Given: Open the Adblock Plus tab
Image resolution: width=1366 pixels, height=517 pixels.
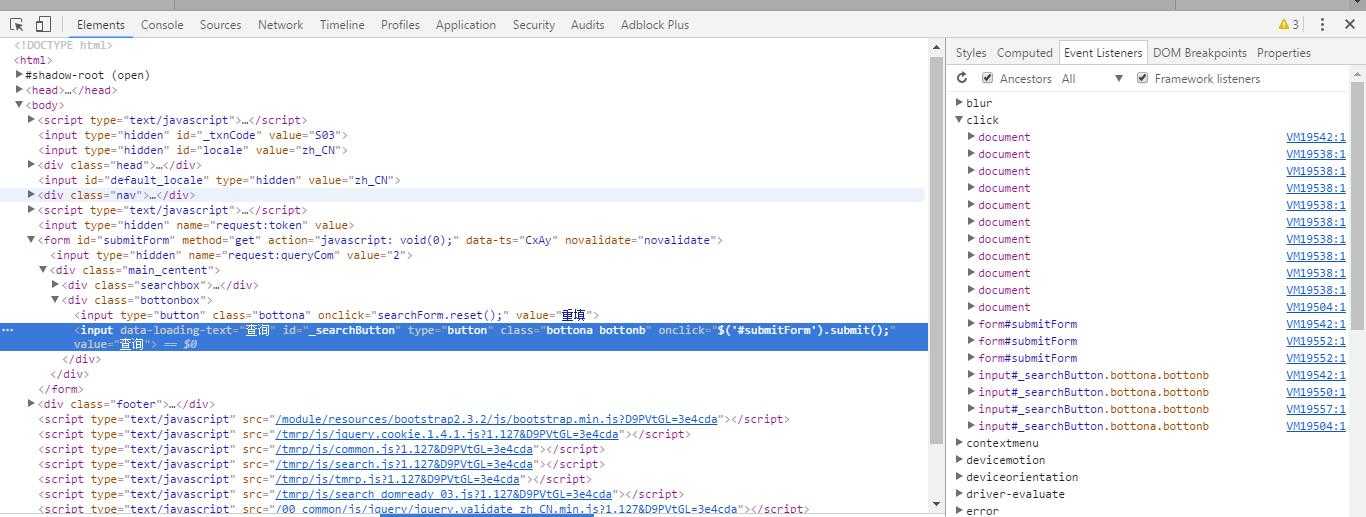Looking at the screenshot, I should click(x=654, y=24).
